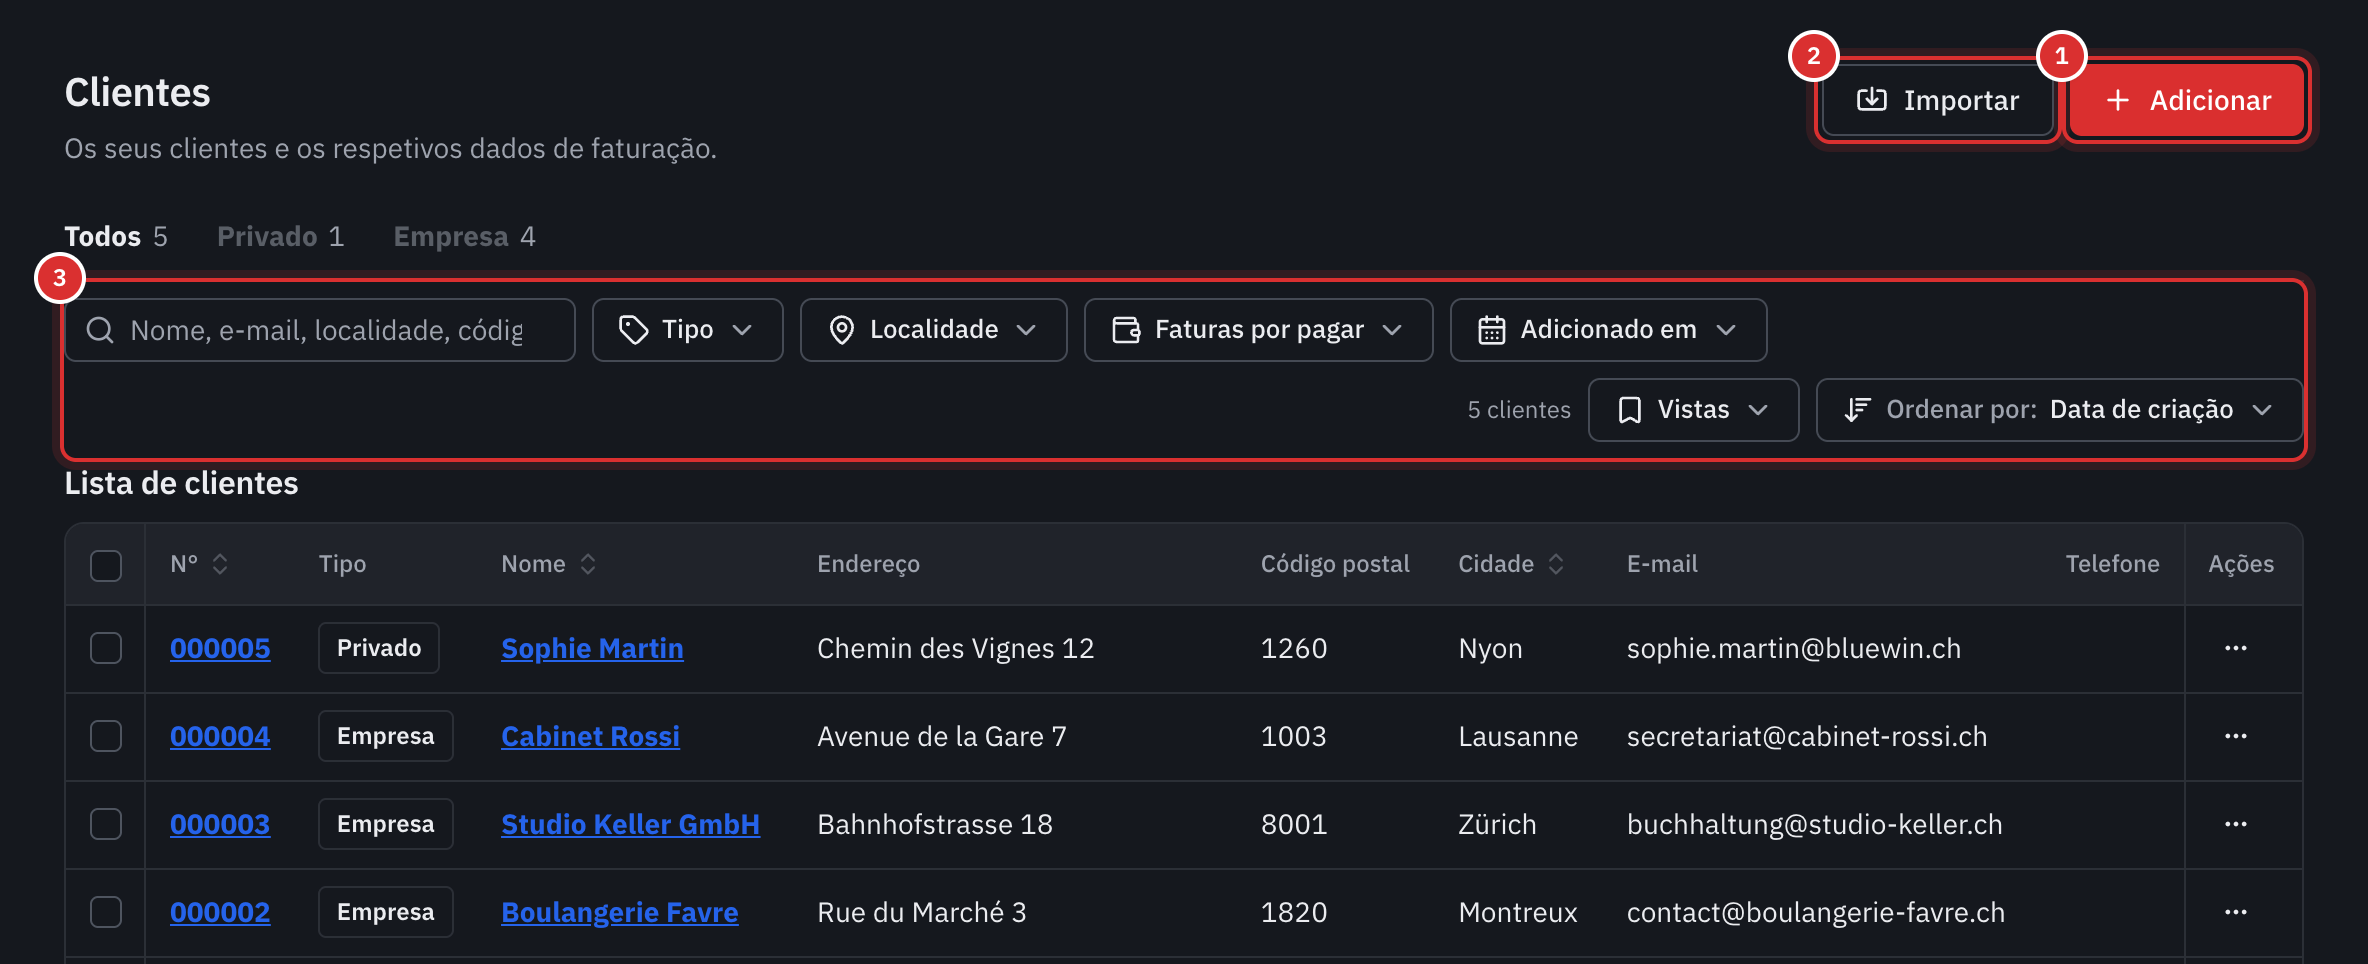Open the Adicionado em date filter
Image resolution: width=2368 pixels, height=964 pixels.
(x=1608, y=330)
